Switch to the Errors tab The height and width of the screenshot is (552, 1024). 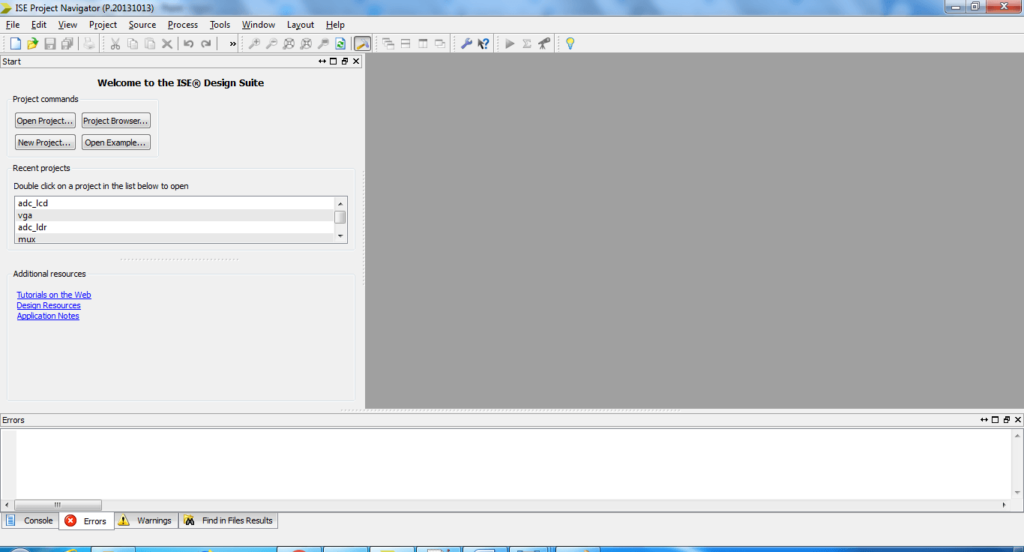click(x=86, y=521)
